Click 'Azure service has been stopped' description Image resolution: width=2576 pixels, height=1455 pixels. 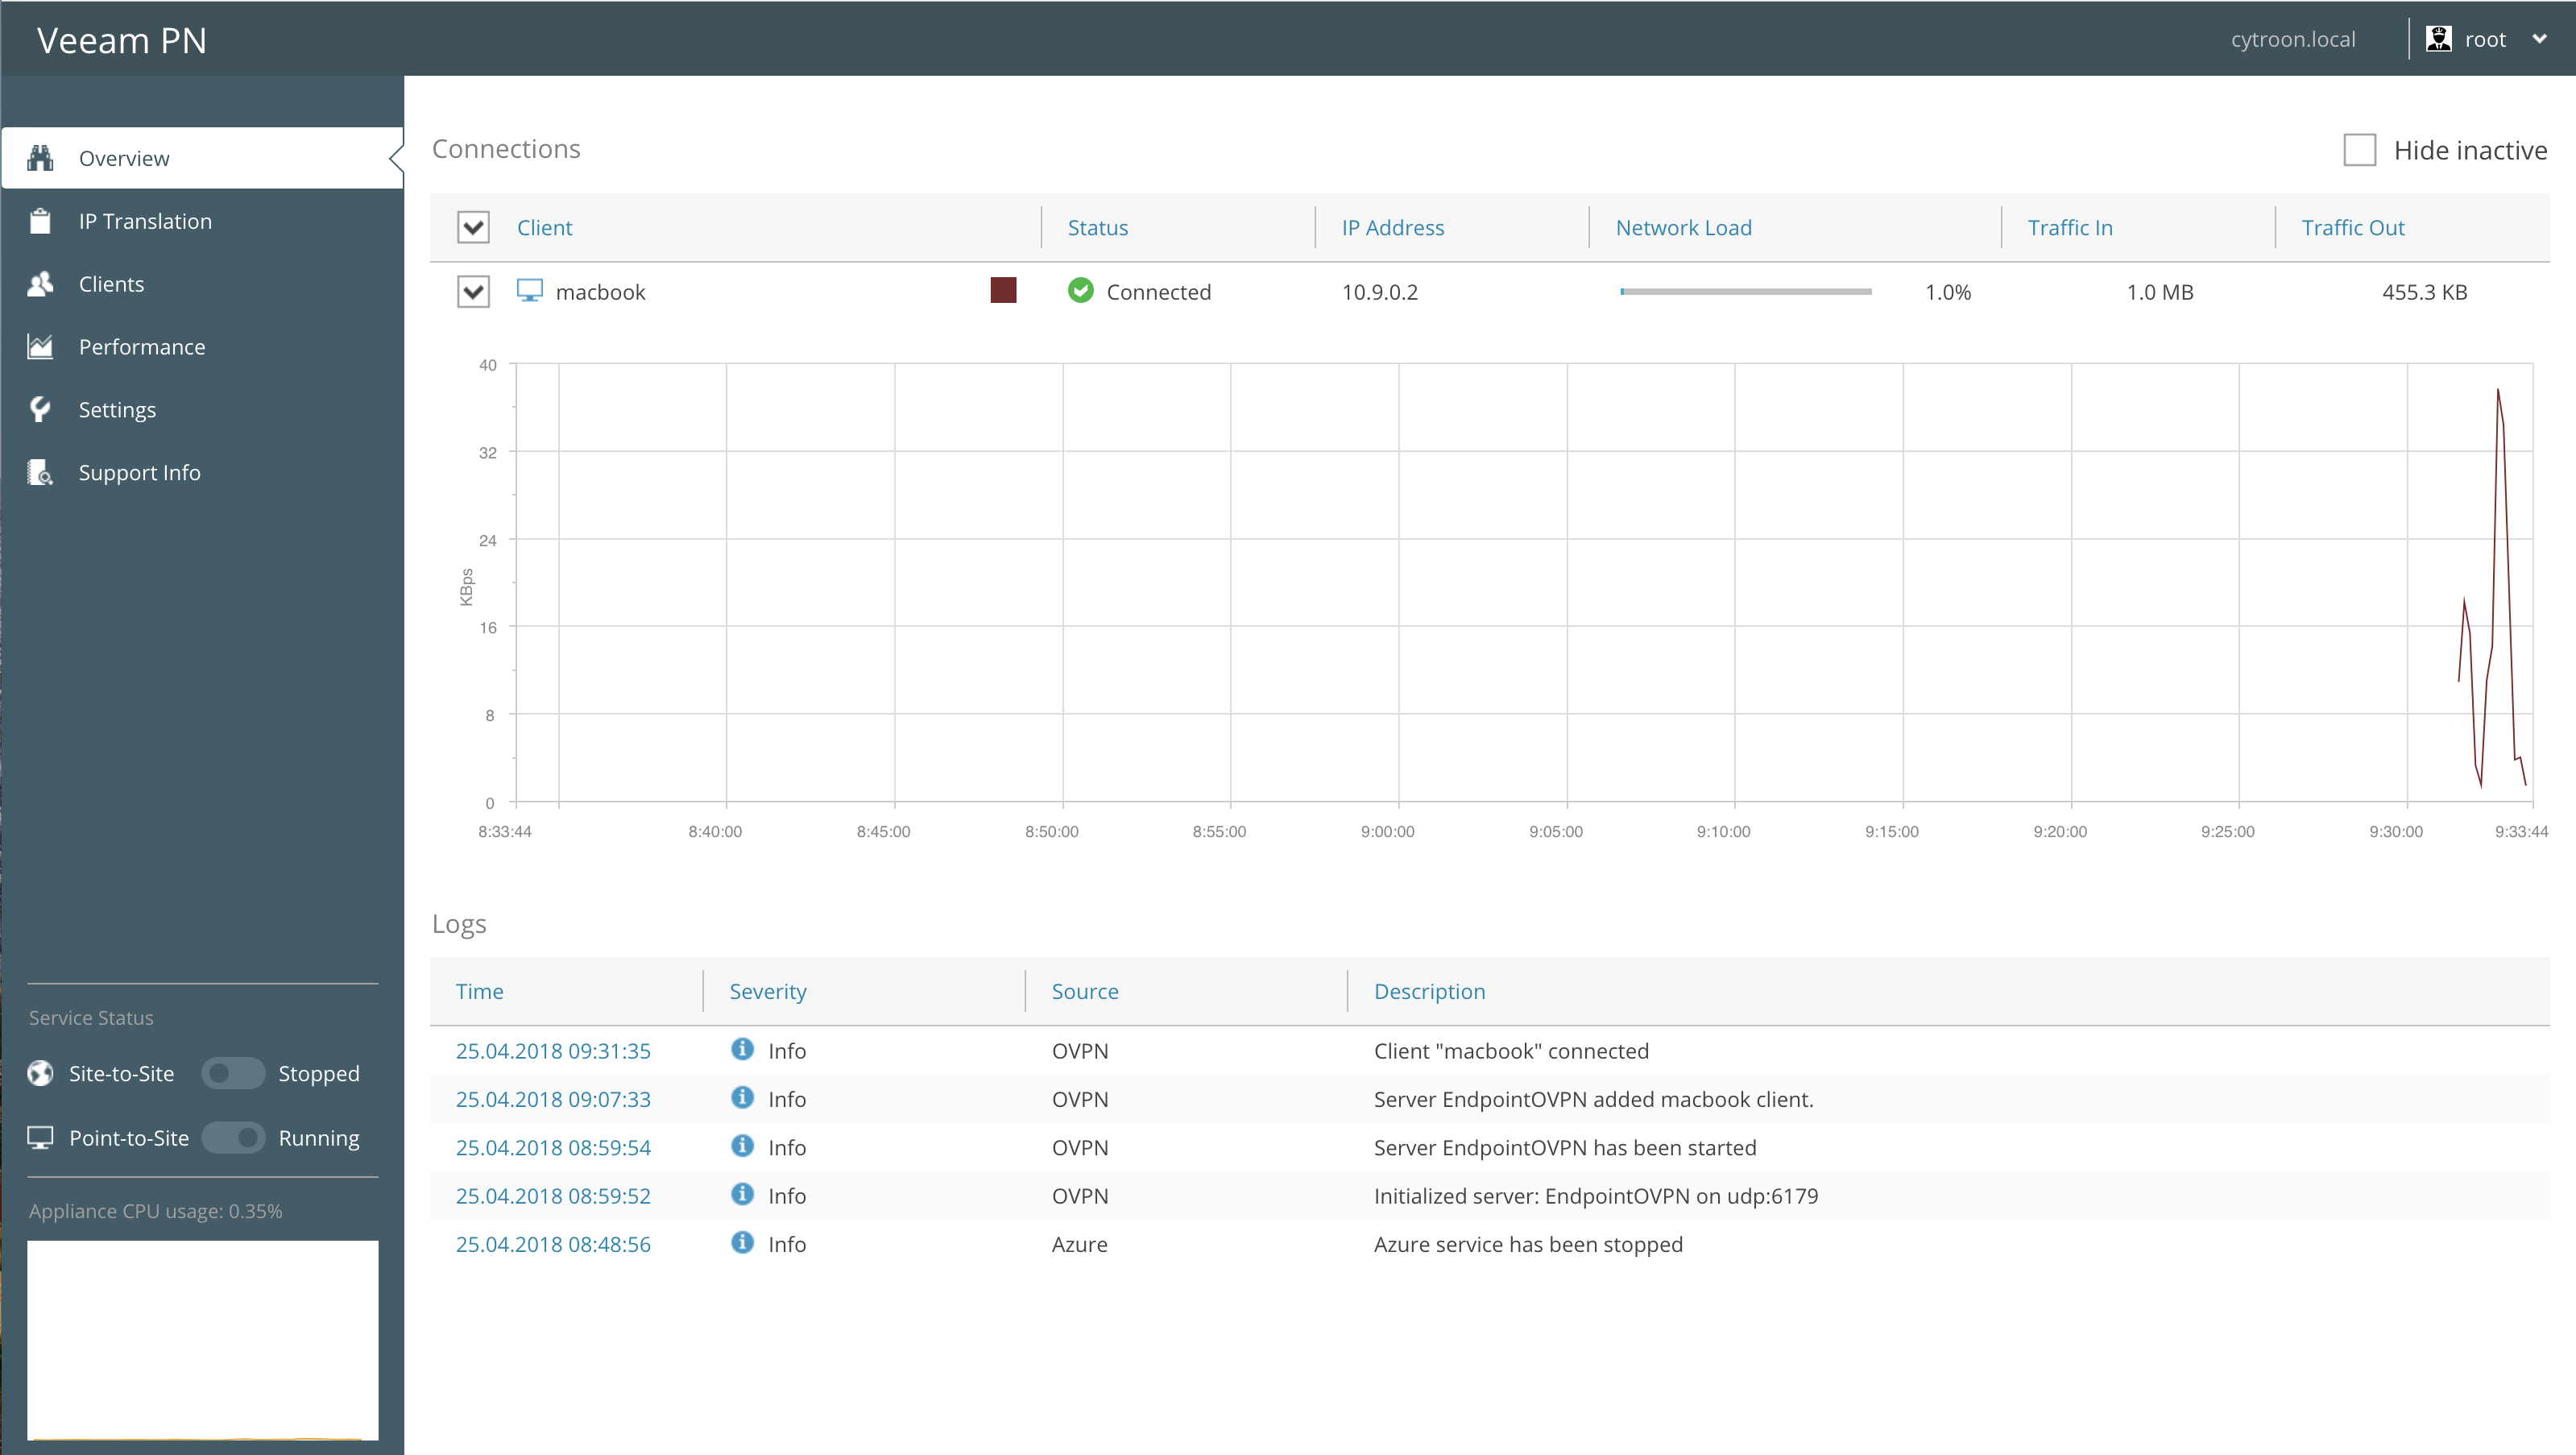[x=1528, y=1244]
